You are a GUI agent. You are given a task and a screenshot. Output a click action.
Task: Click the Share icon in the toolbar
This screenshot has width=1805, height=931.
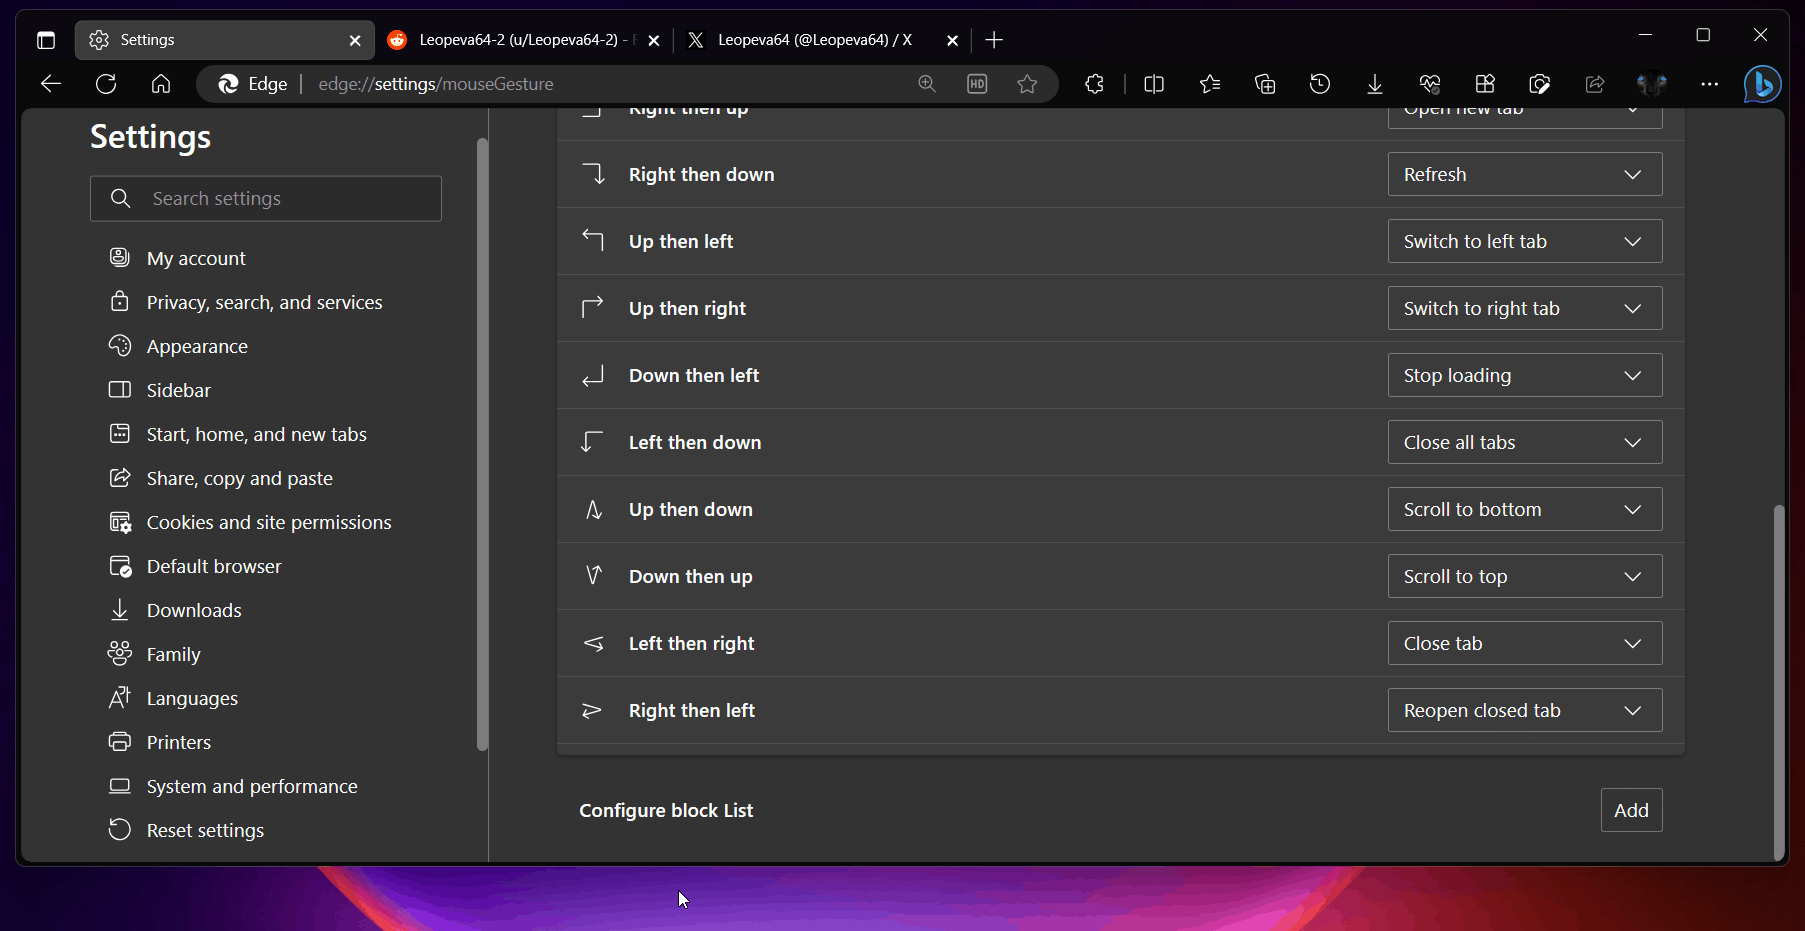1595,84
